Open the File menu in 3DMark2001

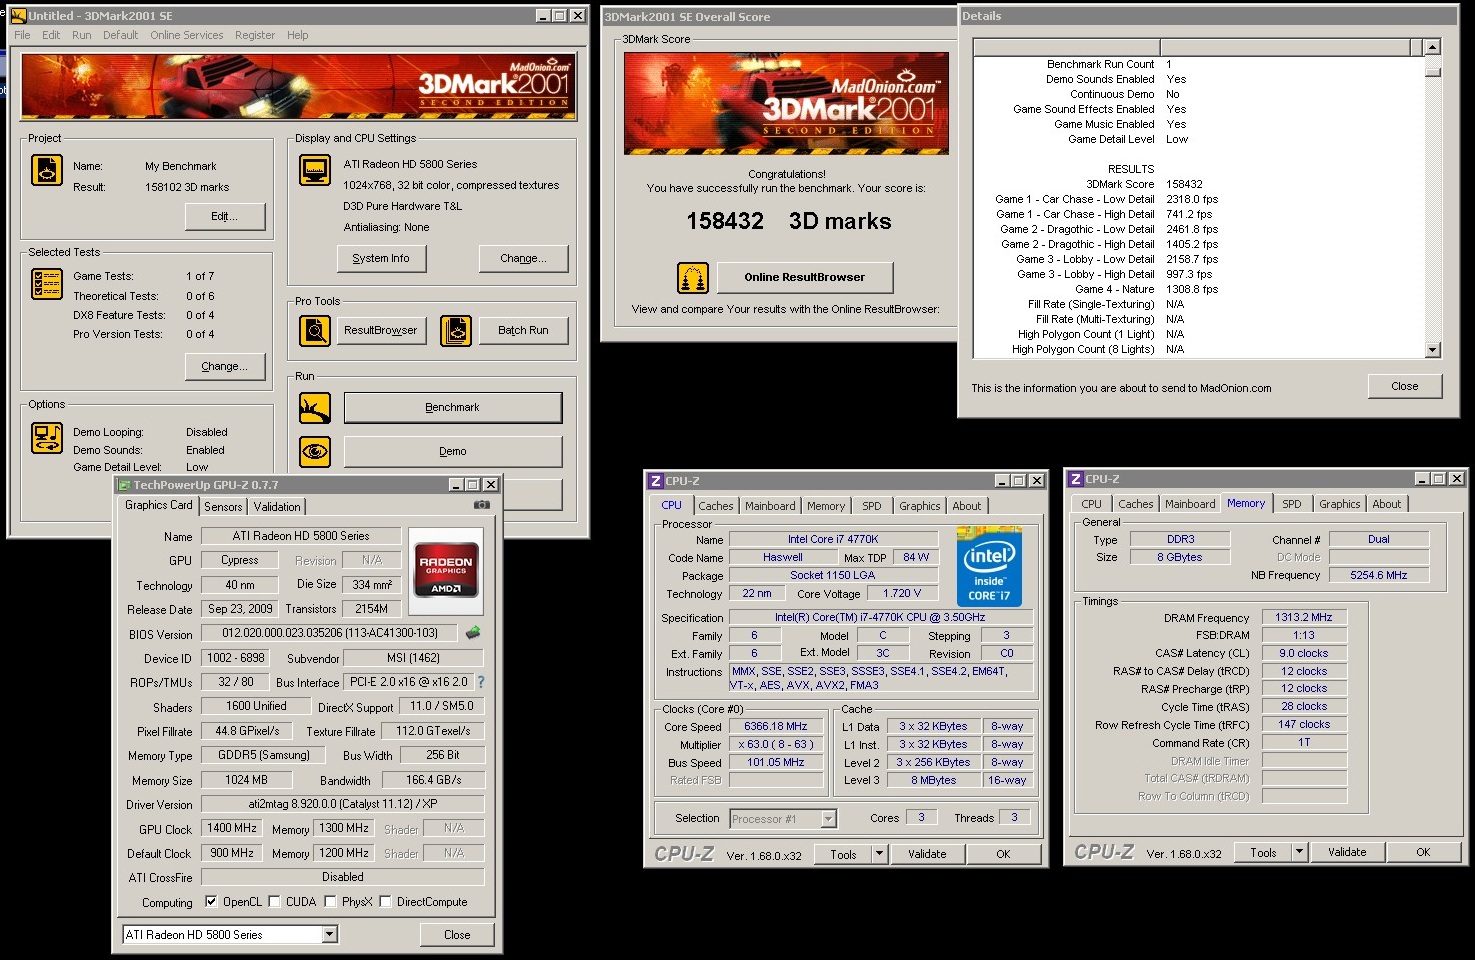click(x=22, y=35)
